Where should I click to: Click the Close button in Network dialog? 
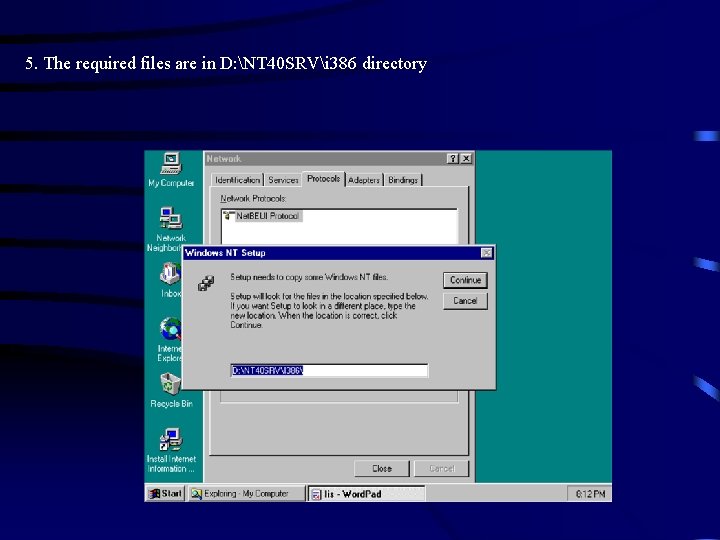coord(382,468)
